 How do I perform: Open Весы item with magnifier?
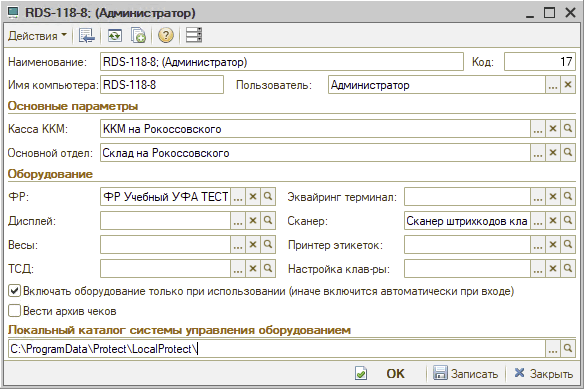(268, 245)
